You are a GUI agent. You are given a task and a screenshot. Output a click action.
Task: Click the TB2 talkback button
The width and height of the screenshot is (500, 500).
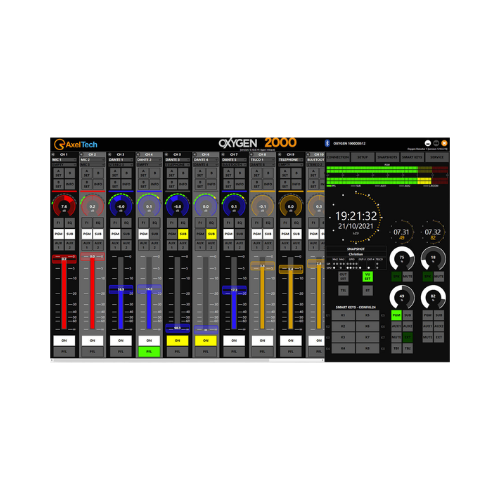[x=407, y=348]
